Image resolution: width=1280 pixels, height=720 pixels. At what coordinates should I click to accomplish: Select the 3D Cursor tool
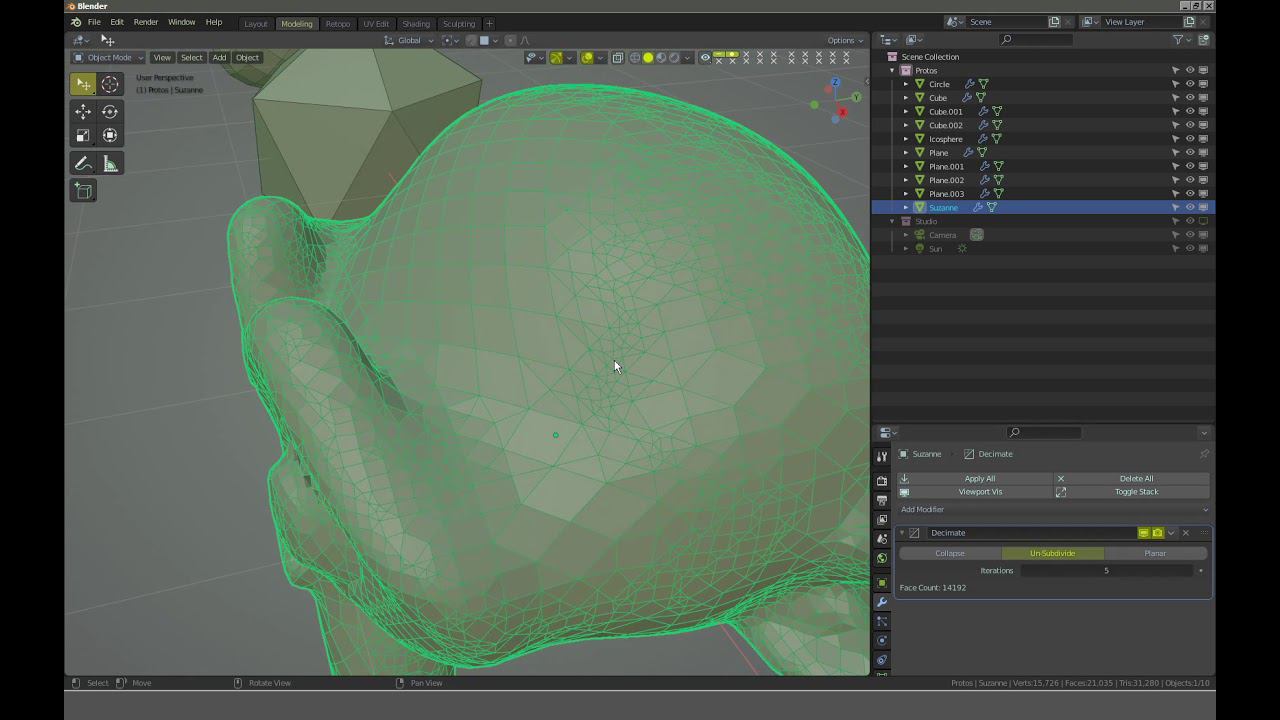110,85
